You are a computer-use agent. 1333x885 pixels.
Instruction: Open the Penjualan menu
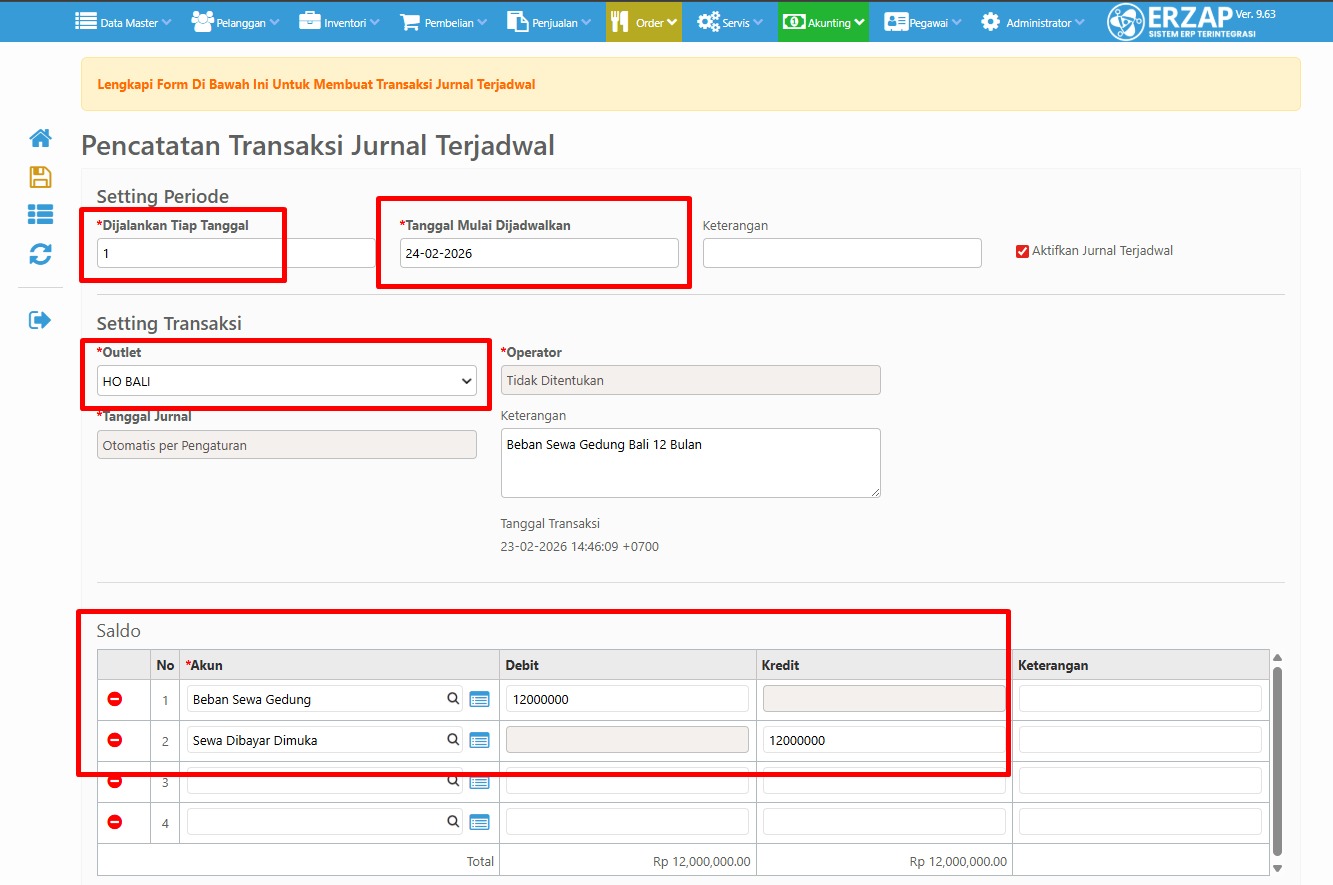[x=548, y=22]
